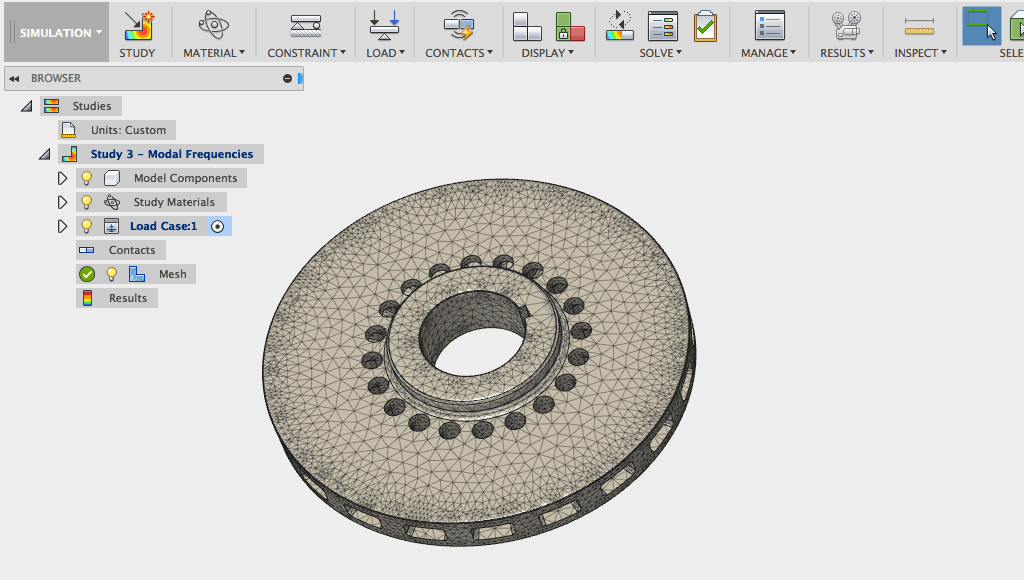This screenshot has width=1024, height=580.
Task: Collapse the Study 3 – Modal Frequencies node
Action: click(44, 154)
